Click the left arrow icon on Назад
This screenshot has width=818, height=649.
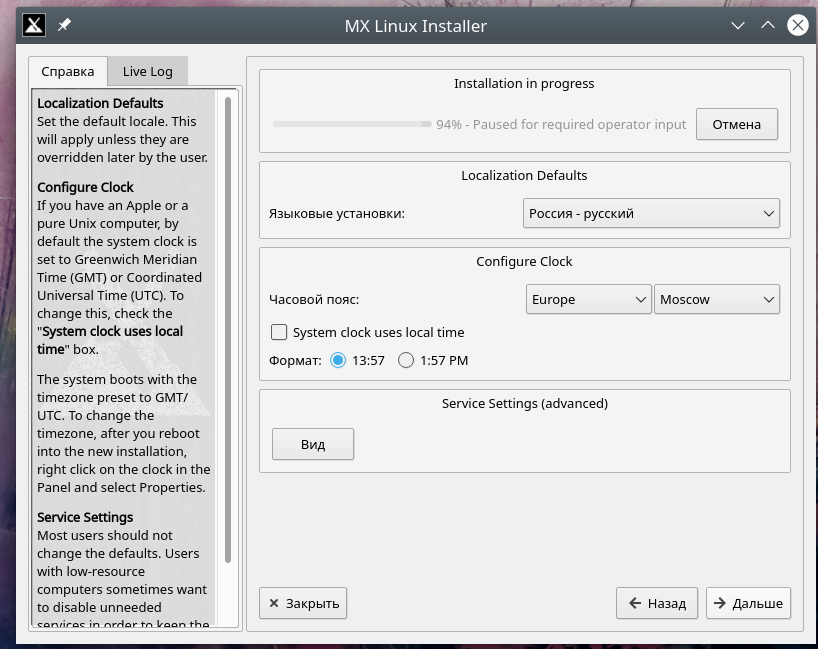point(634,603)
